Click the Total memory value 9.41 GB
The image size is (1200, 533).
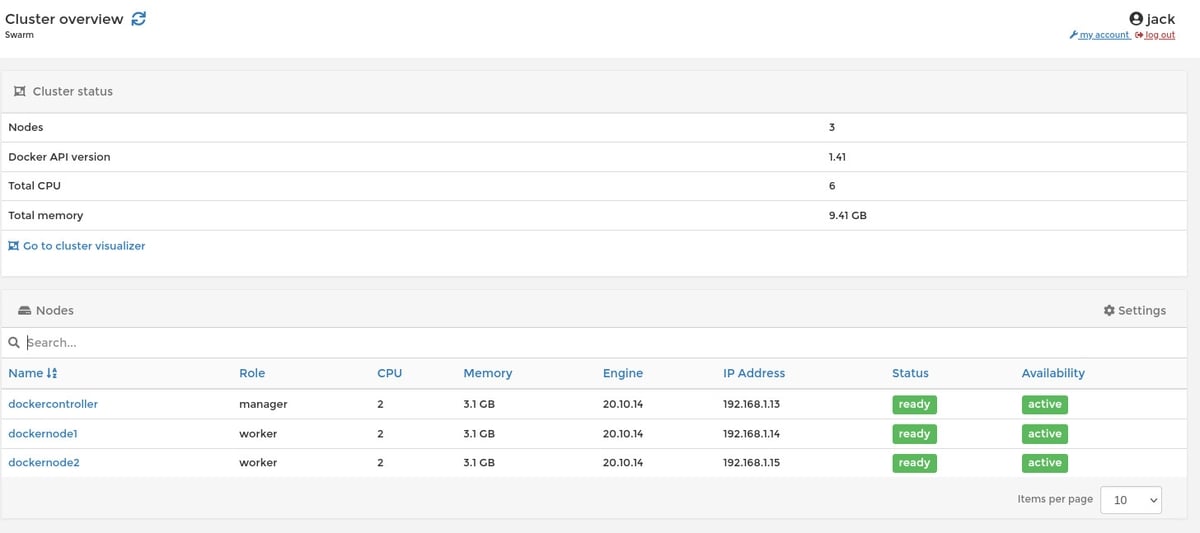click(x=847, y=215)
